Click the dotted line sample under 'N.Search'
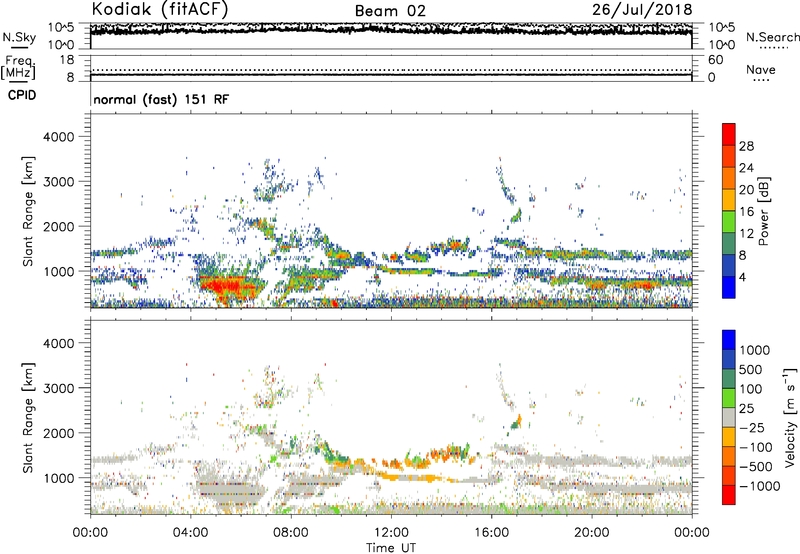 [773, 48]
